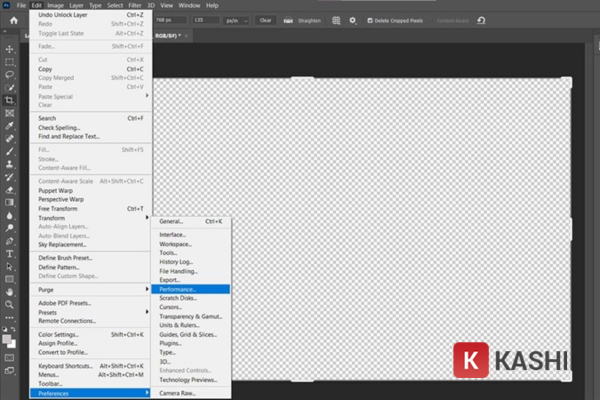The image size is (600, 400).
Task: Select the Brush tool
Action: tap(10, 152)
